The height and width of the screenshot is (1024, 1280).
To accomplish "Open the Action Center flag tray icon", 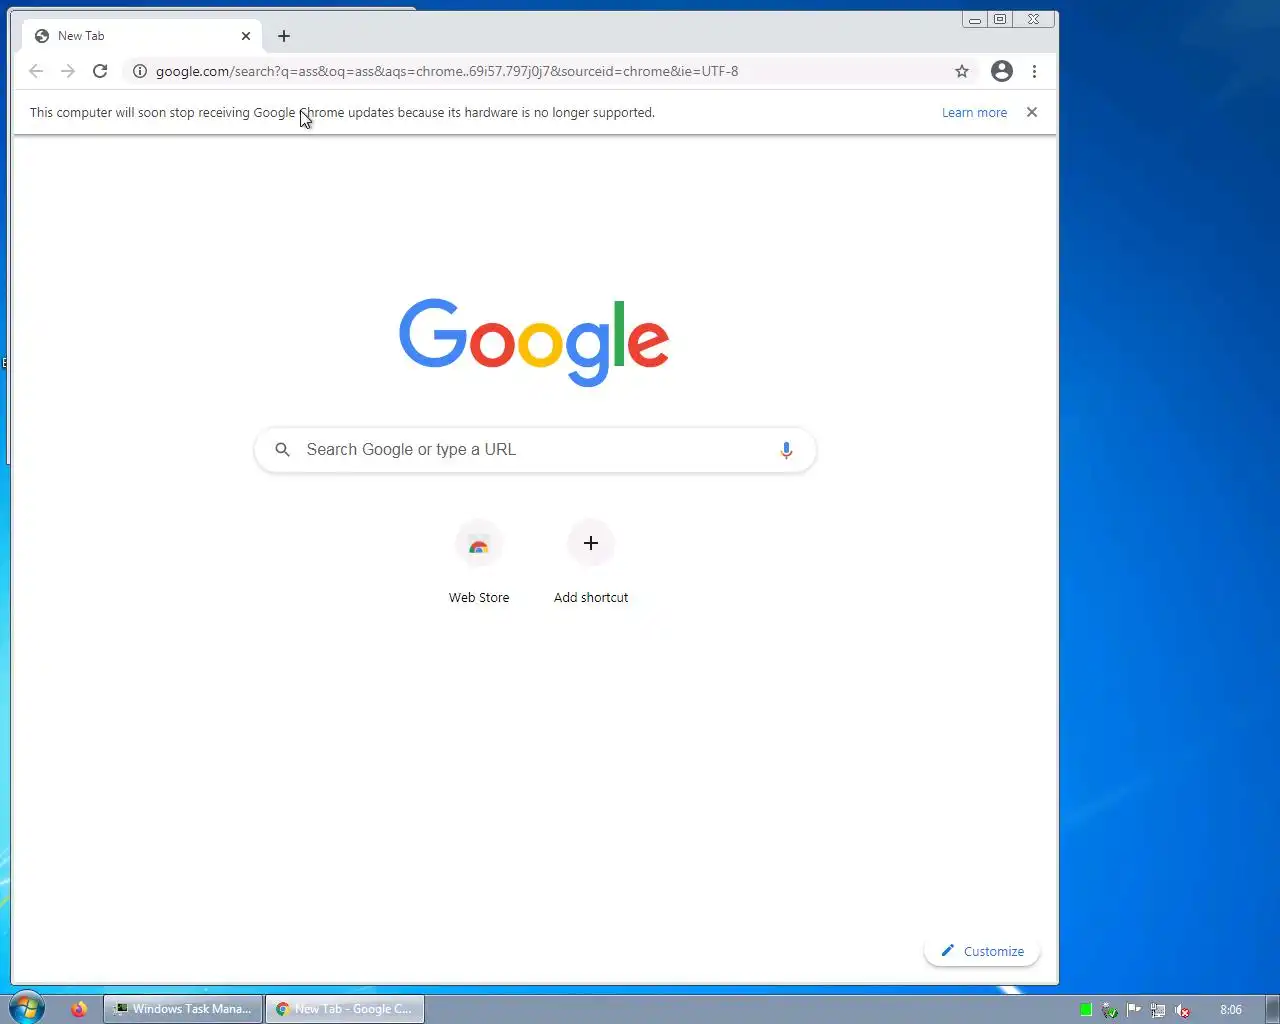I will 1134,1010.
